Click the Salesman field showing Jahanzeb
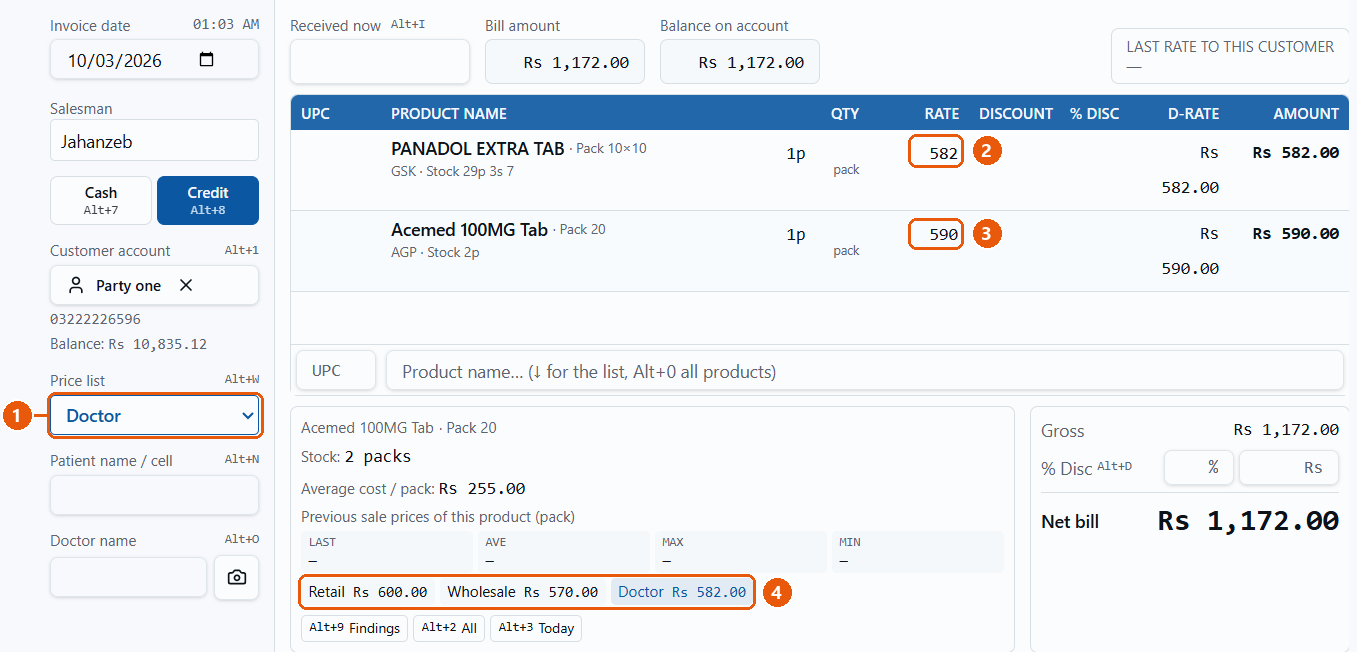This screenshot has width=1357, height=652. [x=155, y=141]
